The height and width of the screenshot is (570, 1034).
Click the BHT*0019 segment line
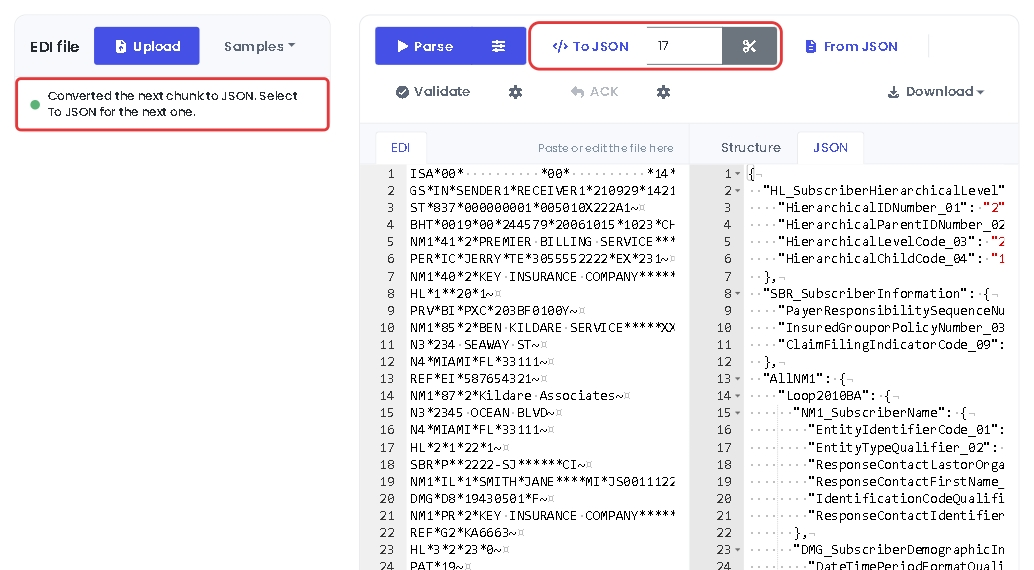pyautogui.click(x=542, y=225)
